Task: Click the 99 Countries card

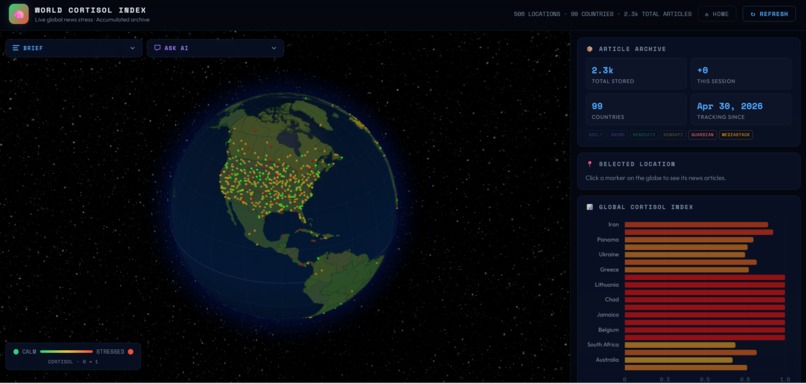Action: click(636, 109)
